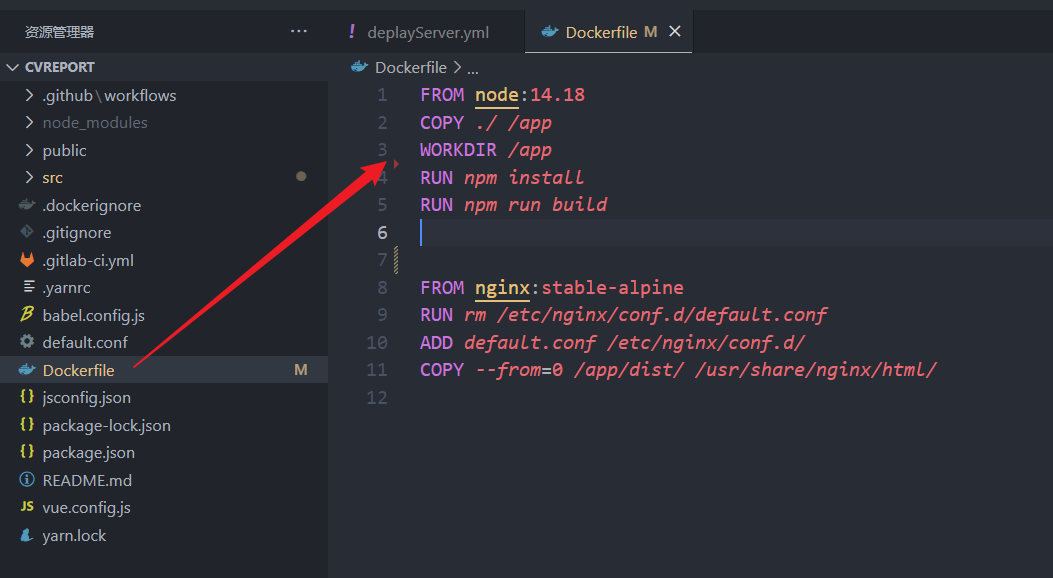Click the Yarn icon next to .yarnrc

(x=28, y=287)
